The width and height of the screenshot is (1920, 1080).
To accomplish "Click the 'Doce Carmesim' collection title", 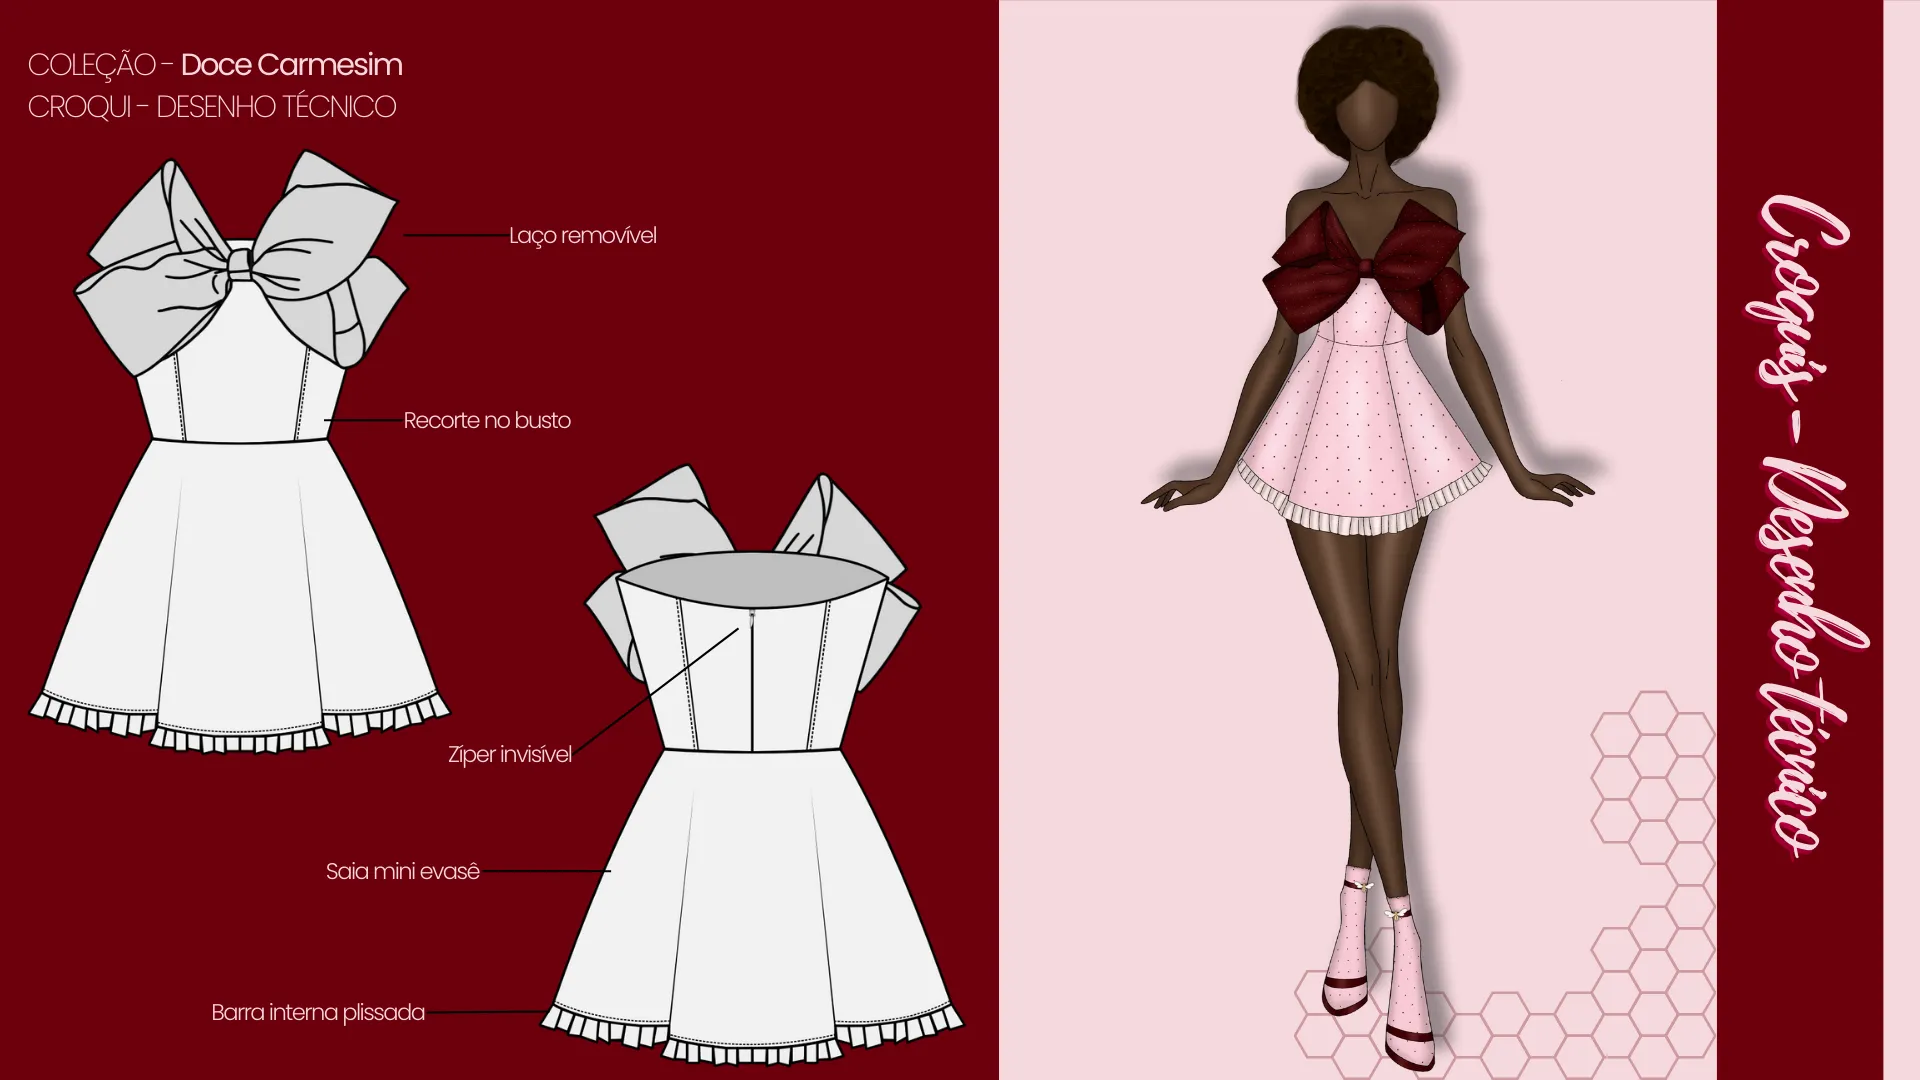I will tap(292, 65).
